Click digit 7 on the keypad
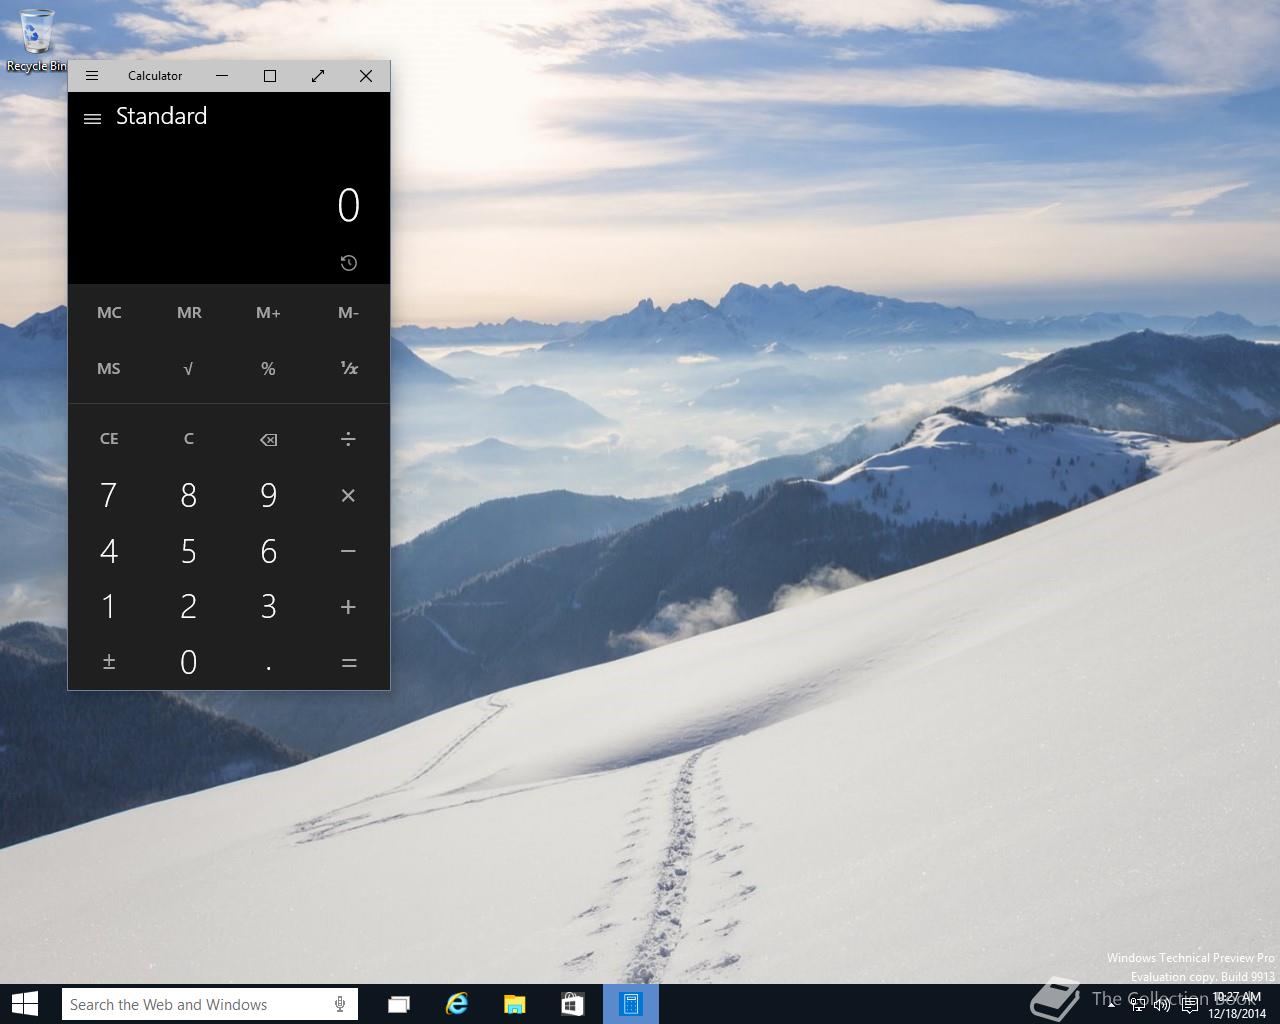Image resolution: width=1280 pixels, height=1024 pixels. coord(109,495)
